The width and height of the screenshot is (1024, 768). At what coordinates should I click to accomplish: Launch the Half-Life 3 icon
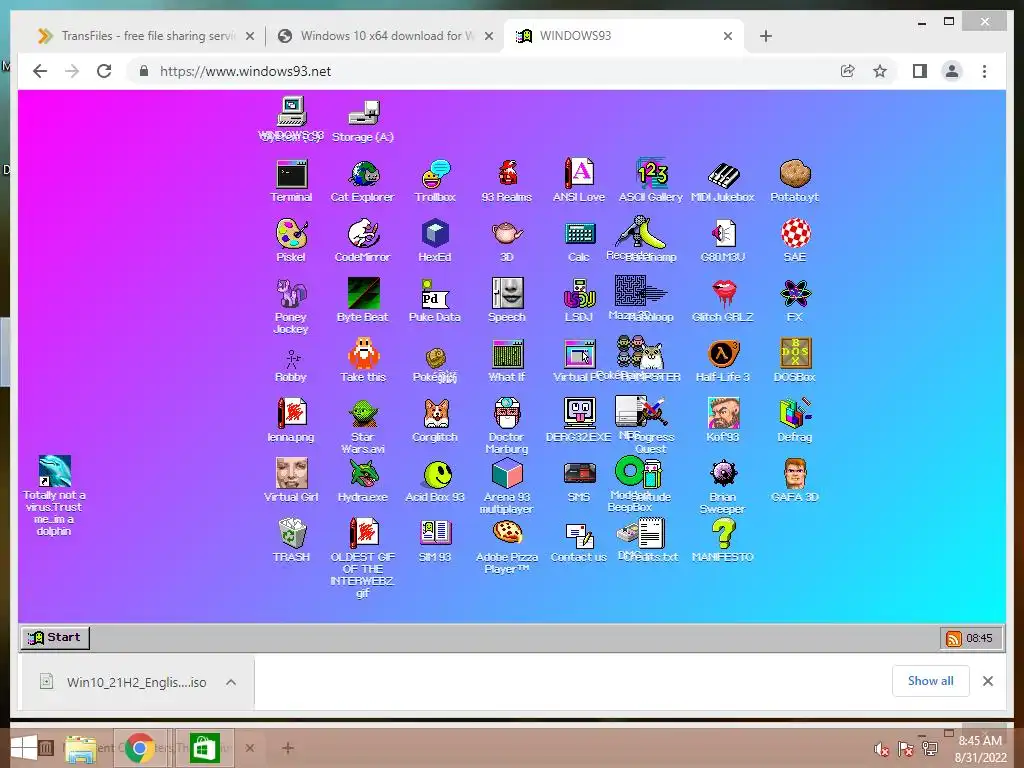click(x=723, y=360)
